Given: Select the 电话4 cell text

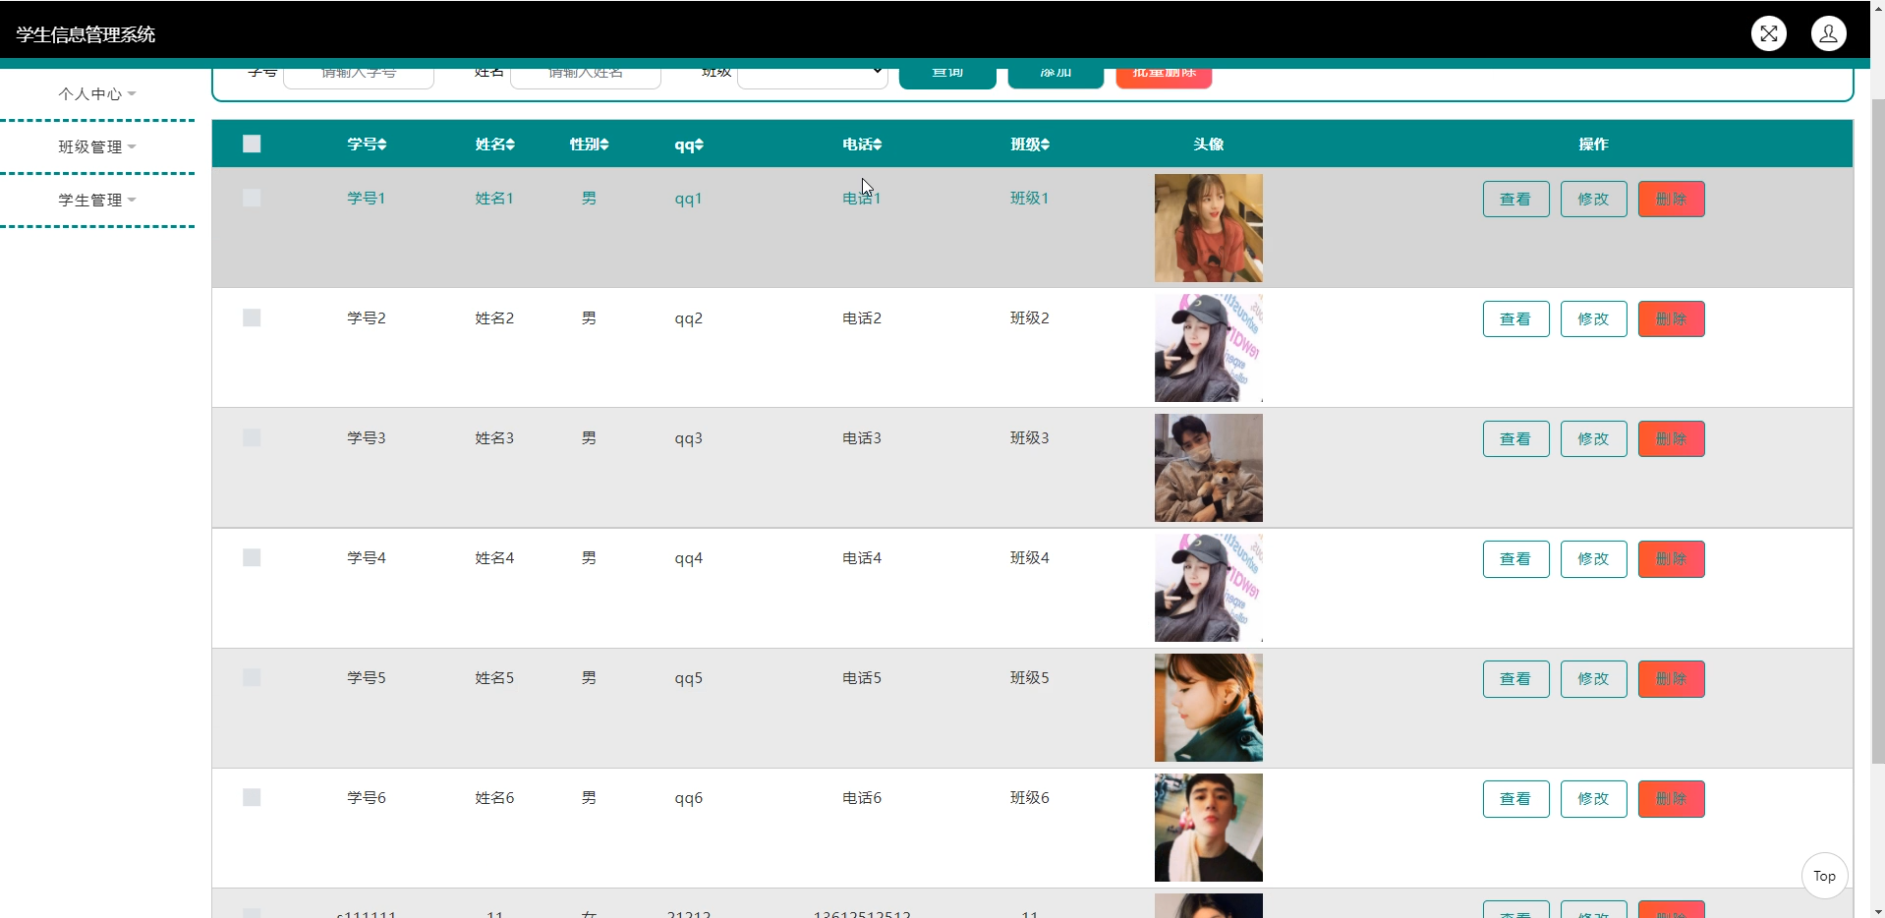Looking at the screenshot, I should click(861, 558).
